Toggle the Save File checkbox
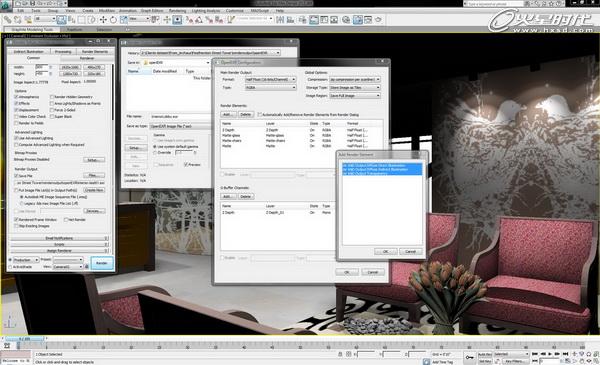Viewport: 600px width, 365px height. [x=16, y=176]
